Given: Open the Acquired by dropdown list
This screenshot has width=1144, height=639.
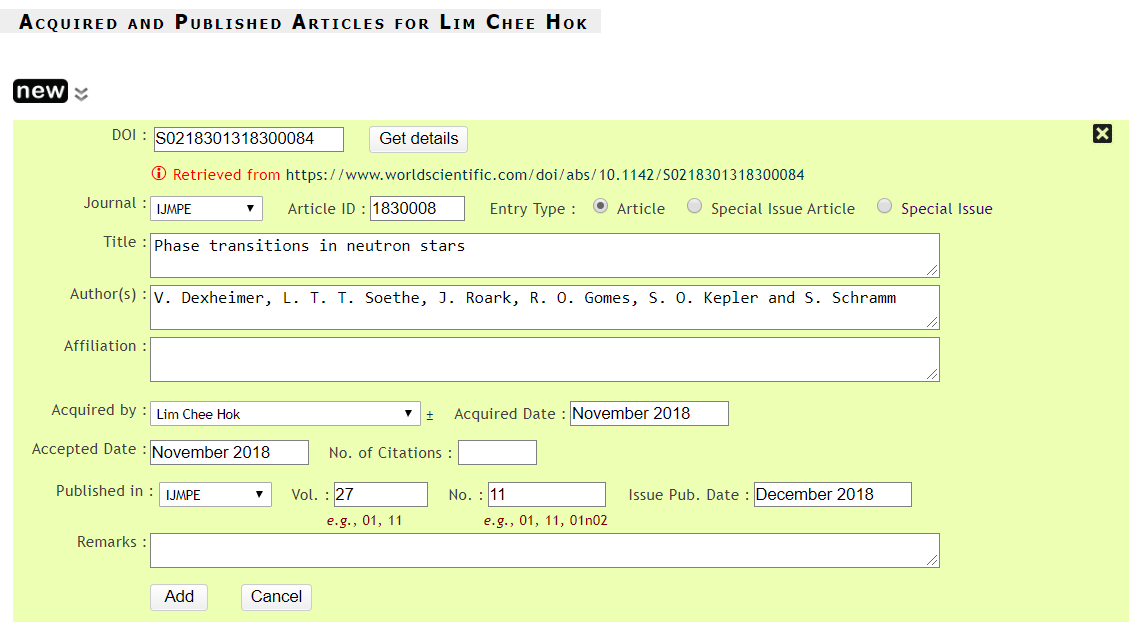Looking at the screenshot, I should (285, 414).
